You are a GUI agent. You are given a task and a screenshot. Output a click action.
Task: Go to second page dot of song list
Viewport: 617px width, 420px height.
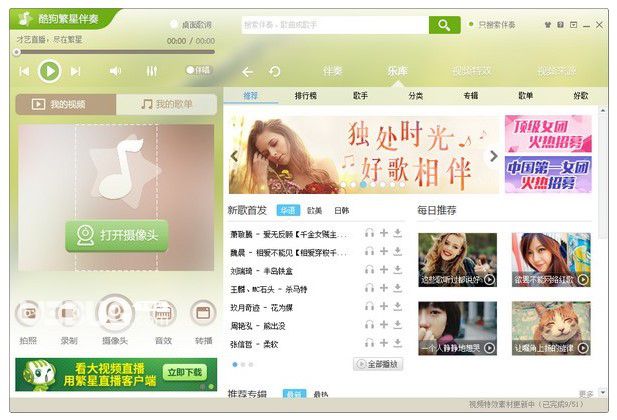click(x=243, y=364)
